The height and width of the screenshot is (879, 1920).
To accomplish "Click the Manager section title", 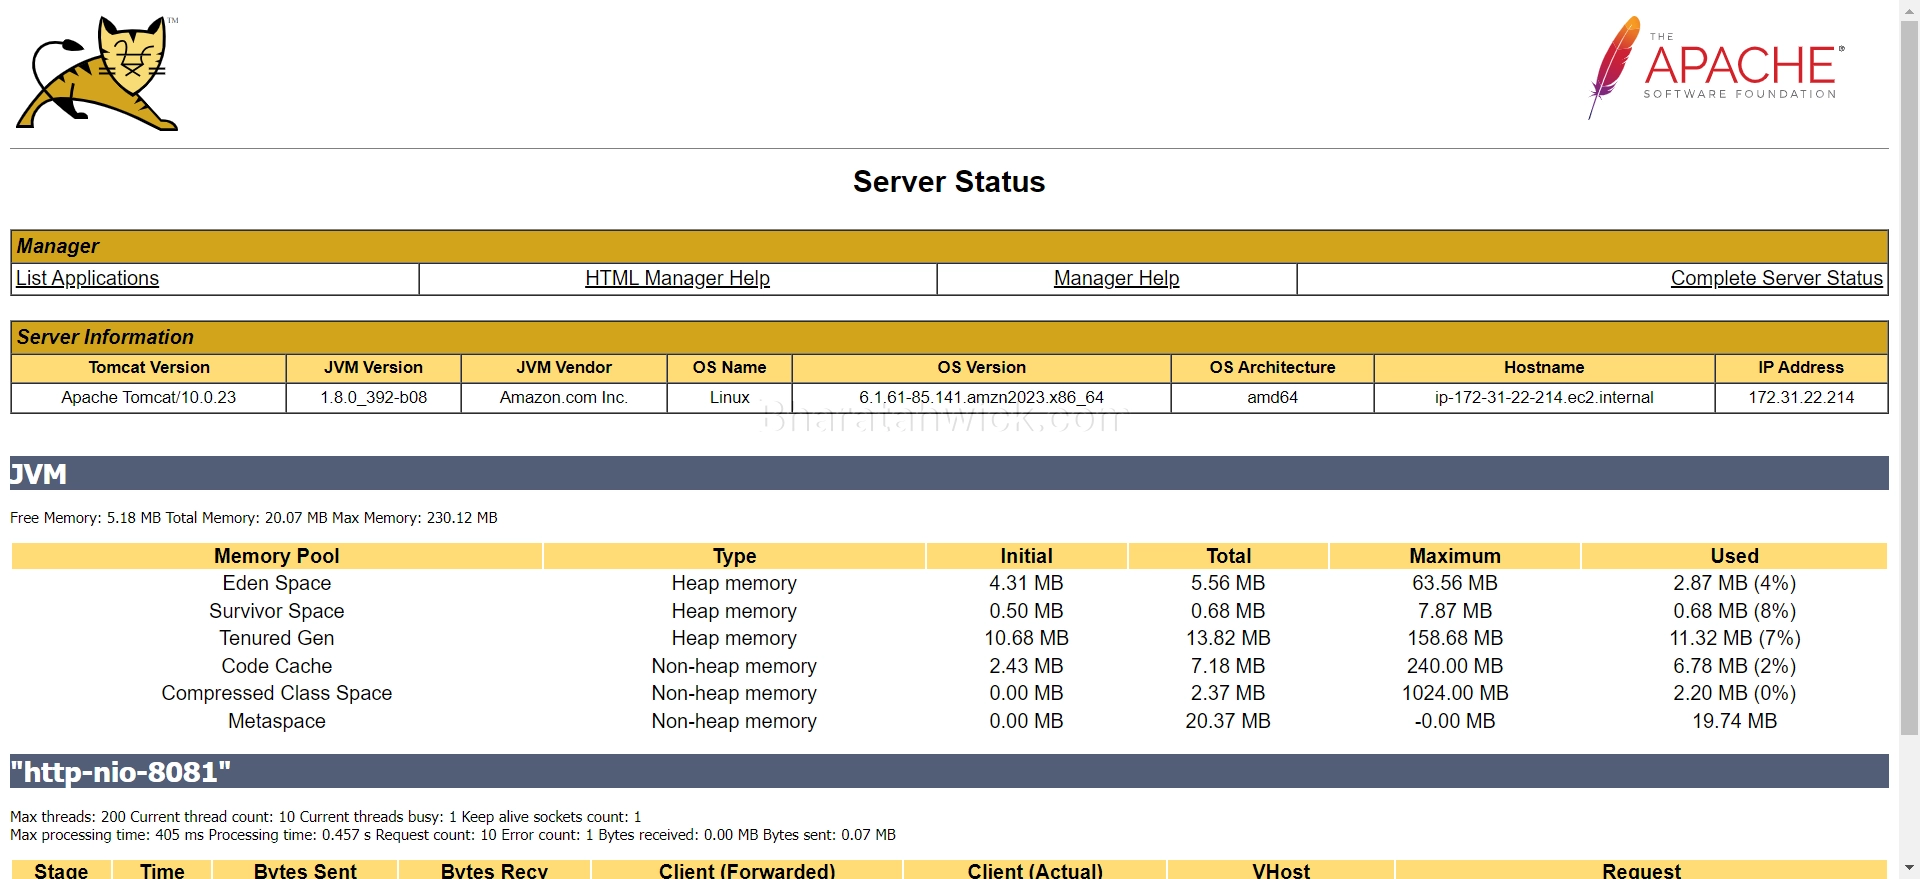I will coord(58,246).
